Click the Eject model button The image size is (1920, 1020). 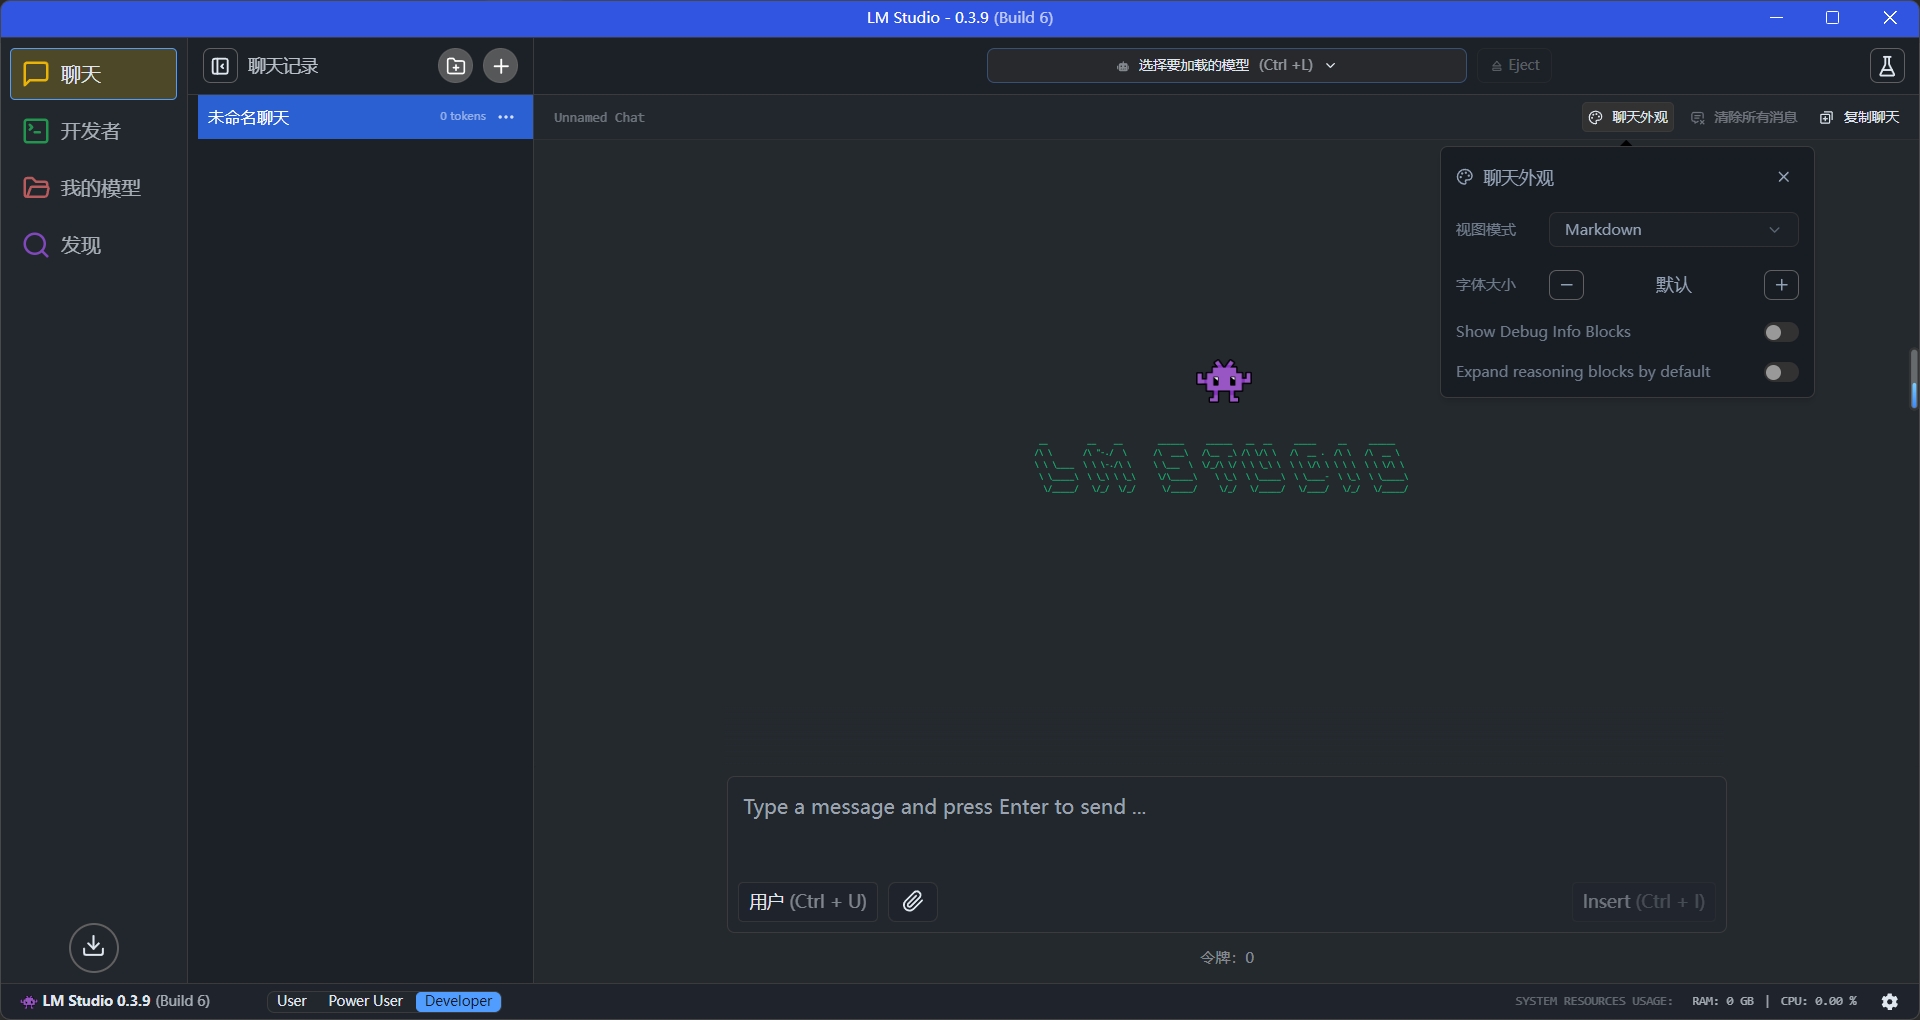[1515, 65]
